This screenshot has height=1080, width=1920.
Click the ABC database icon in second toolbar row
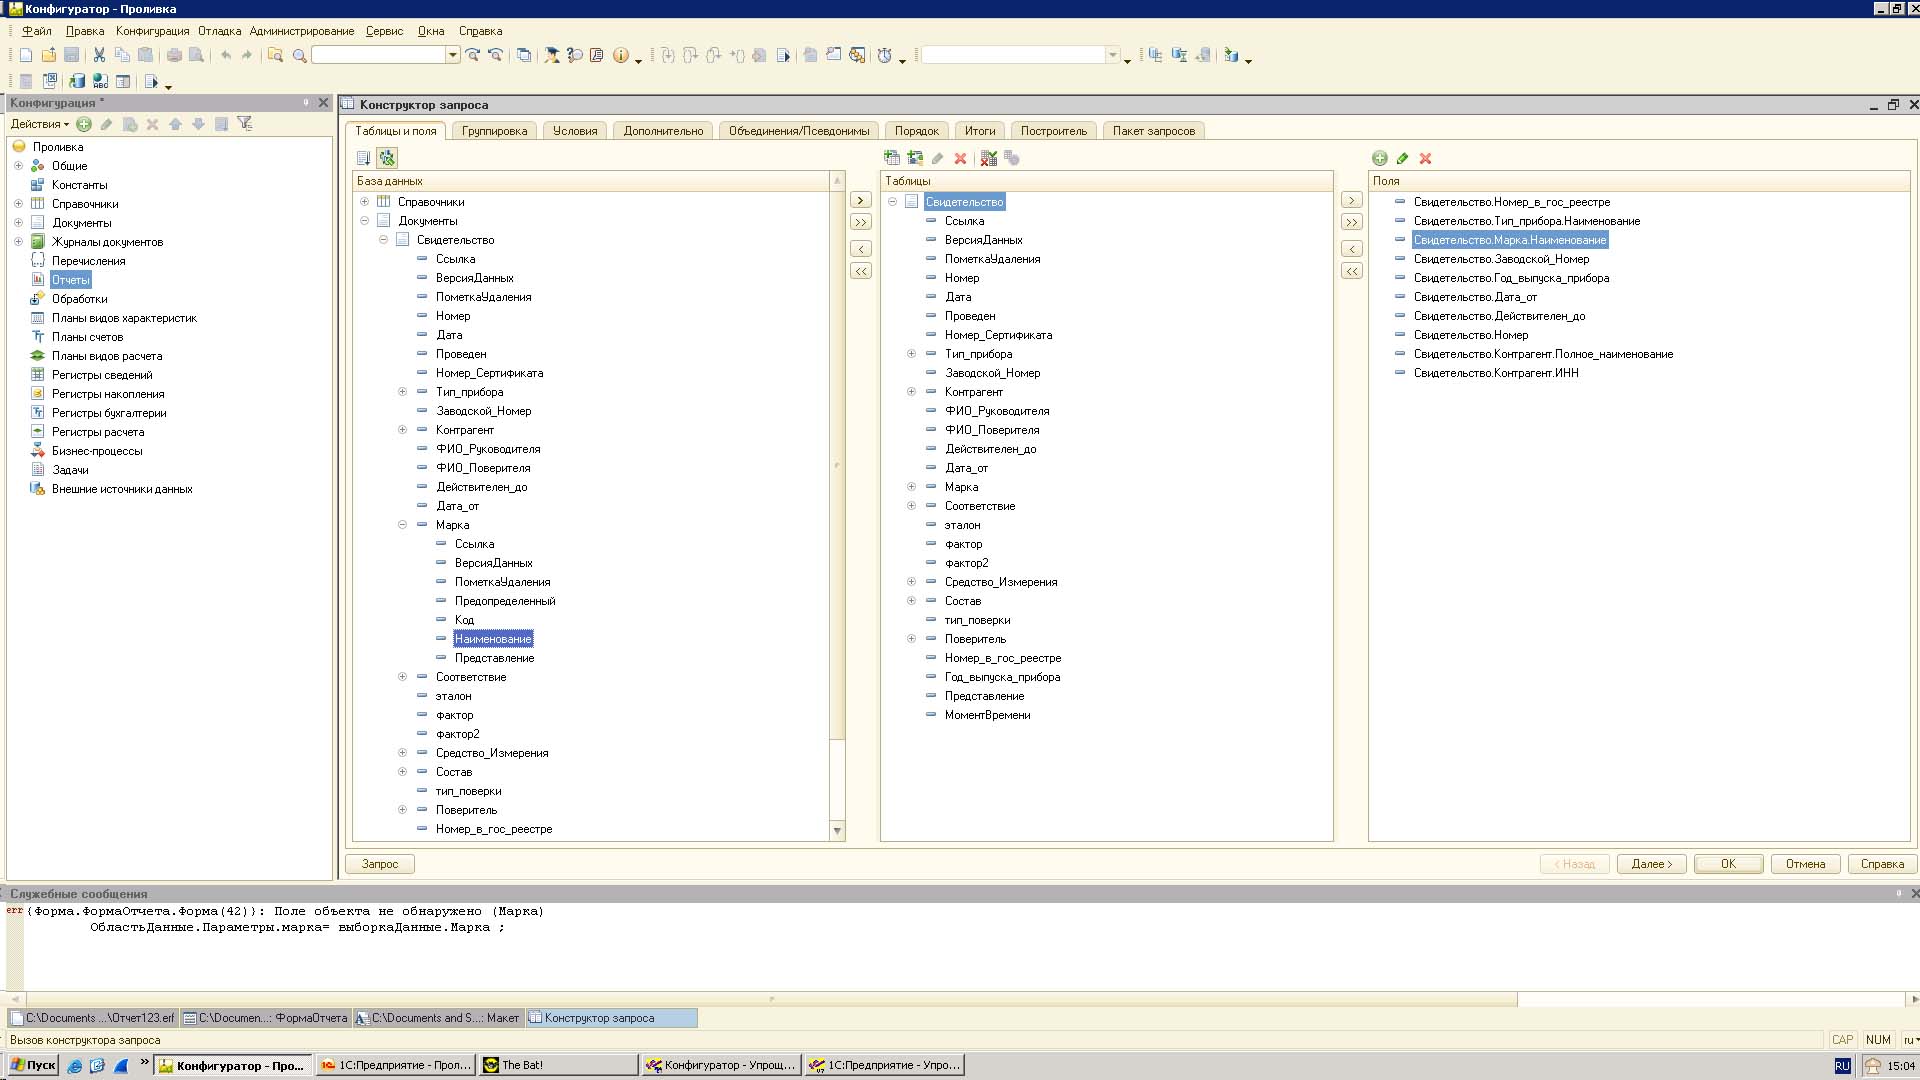100,82
